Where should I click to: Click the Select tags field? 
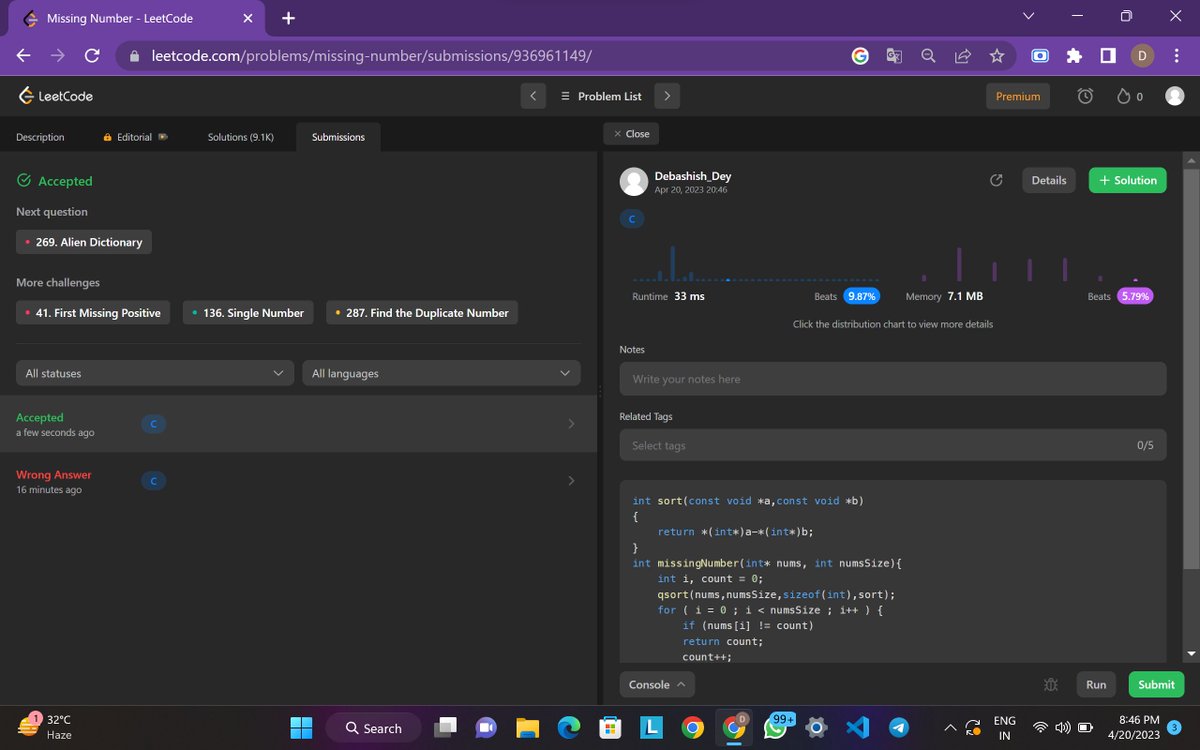(x=893, y=445)
